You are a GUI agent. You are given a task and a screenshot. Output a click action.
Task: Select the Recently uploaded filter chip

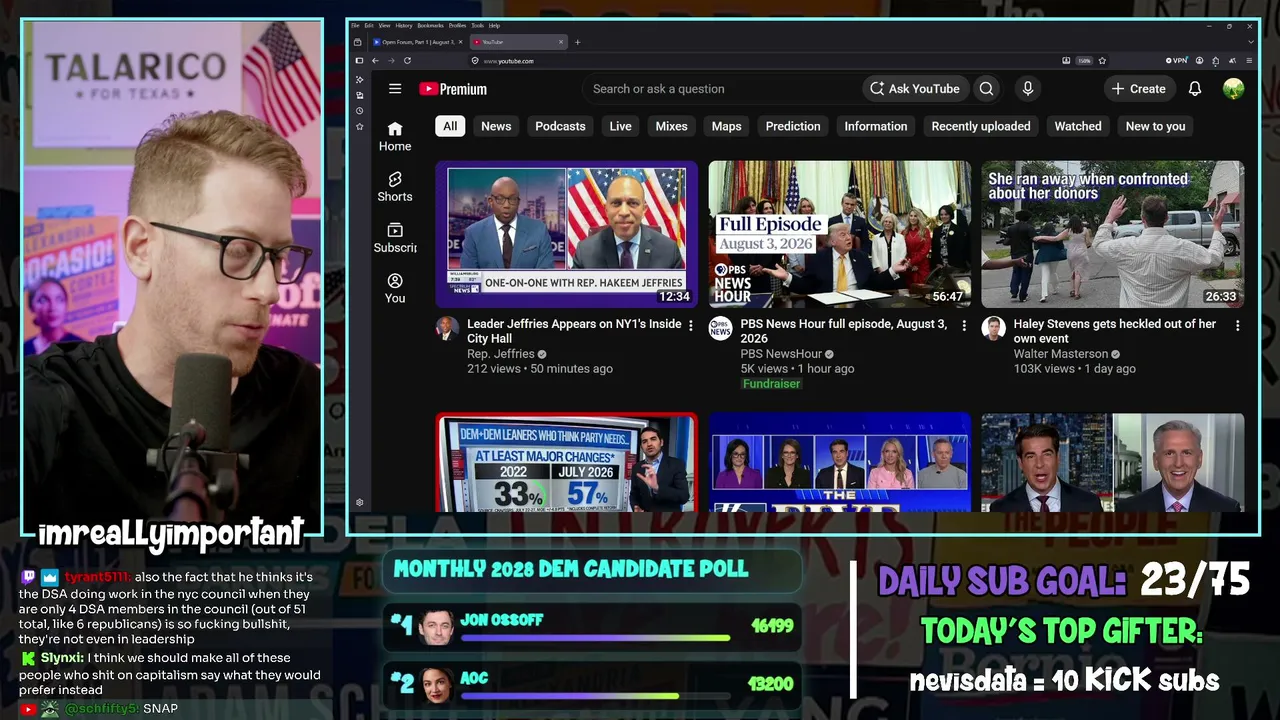click(x=981, y=126)
